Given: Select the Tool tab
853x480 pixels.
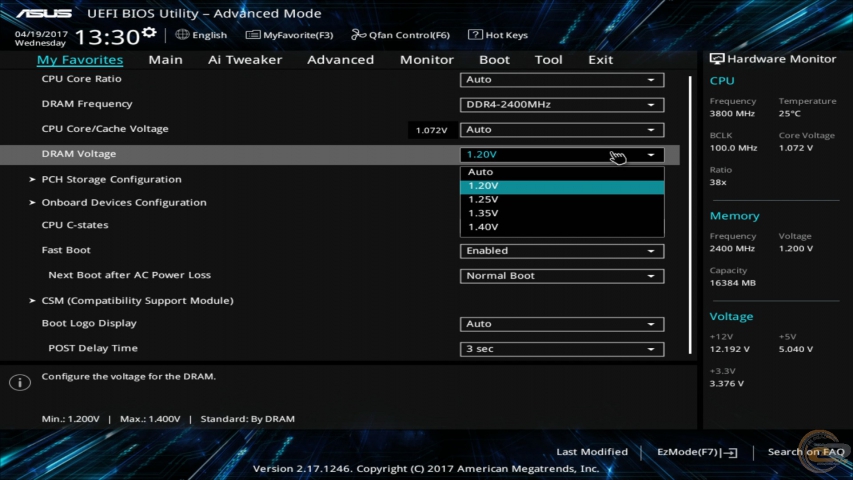Looking at the screenshot, I should coord(548,59).
